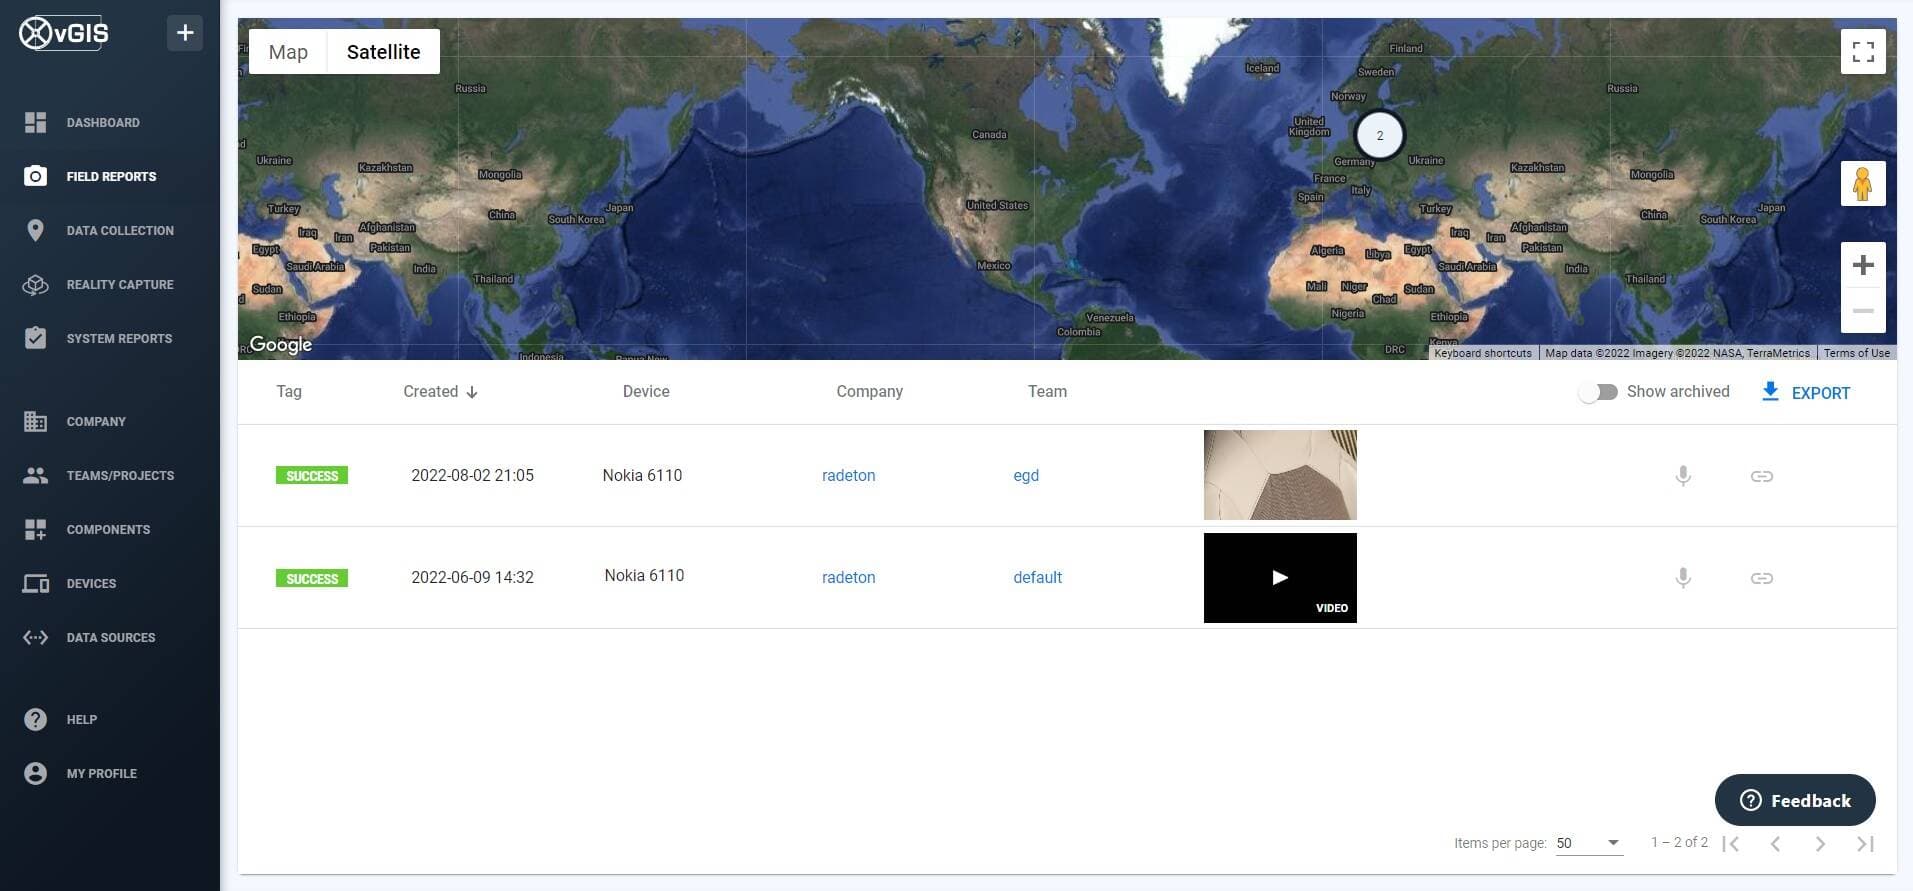Screen dimensions: 1913x891
Task: Select the Street View pegman icon
Action: tap(1863, 184)
